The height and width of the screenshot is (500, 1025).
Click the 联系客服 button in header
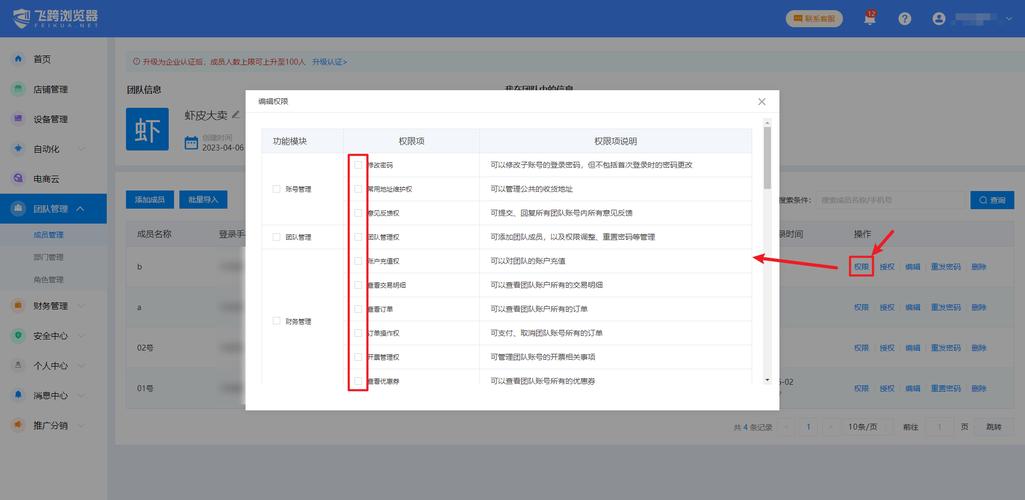point(814,19)
